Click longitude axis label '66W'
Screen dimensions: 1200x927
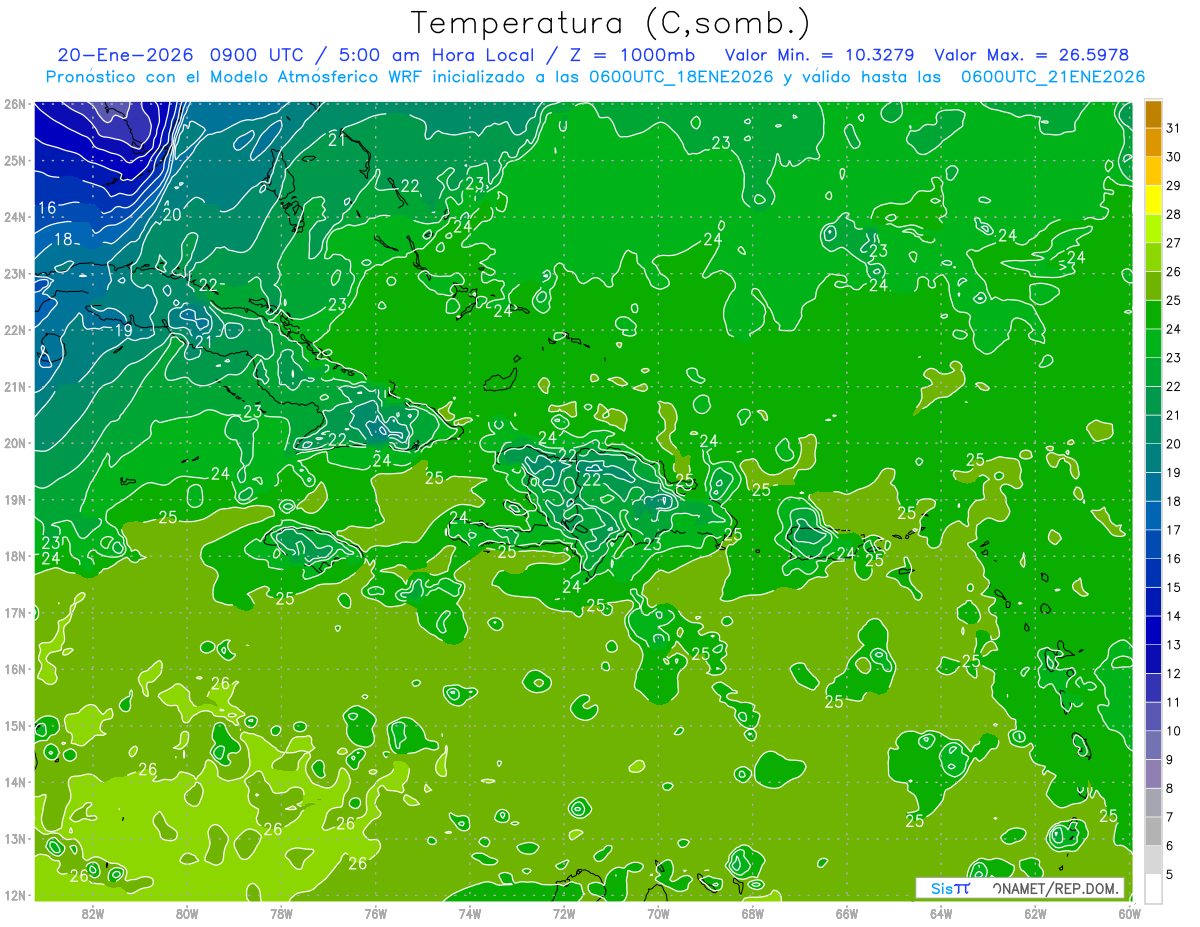click(847, 913)
